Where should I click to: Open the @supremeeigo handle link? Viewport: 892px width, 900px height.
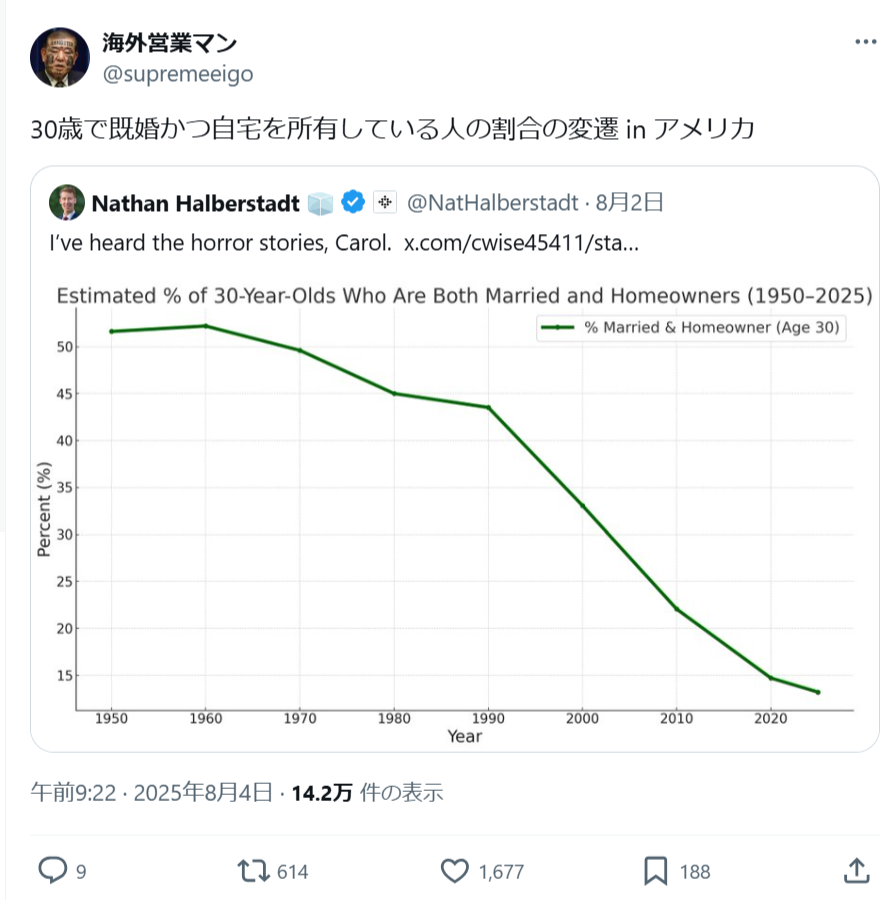pos(177,74)
